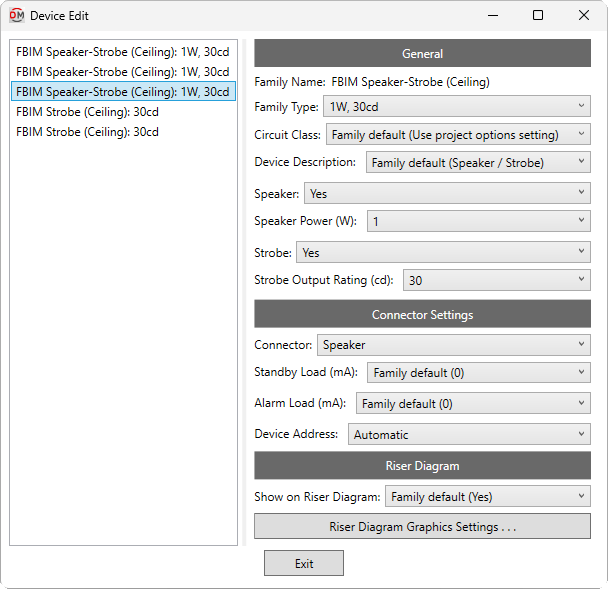
Task: Maximize the Device Edit window
Action: click(x=538, y=16)
